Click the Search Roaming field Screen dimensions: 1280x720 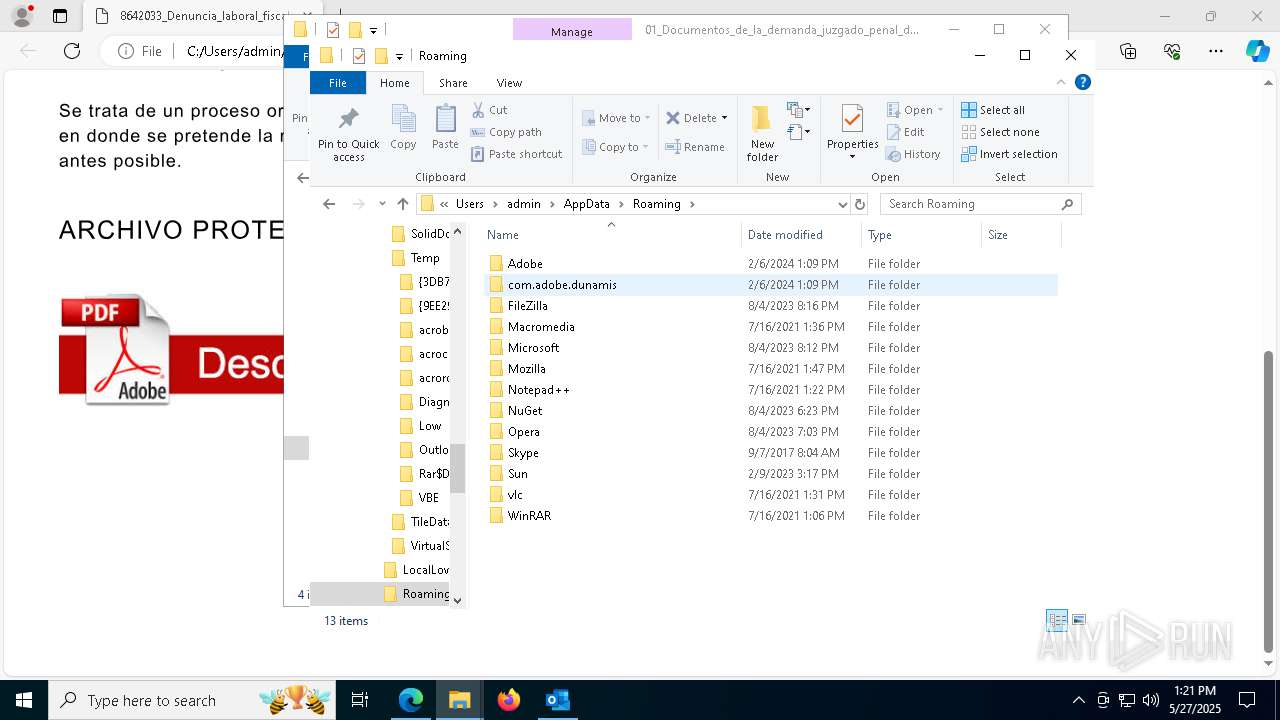980,204
